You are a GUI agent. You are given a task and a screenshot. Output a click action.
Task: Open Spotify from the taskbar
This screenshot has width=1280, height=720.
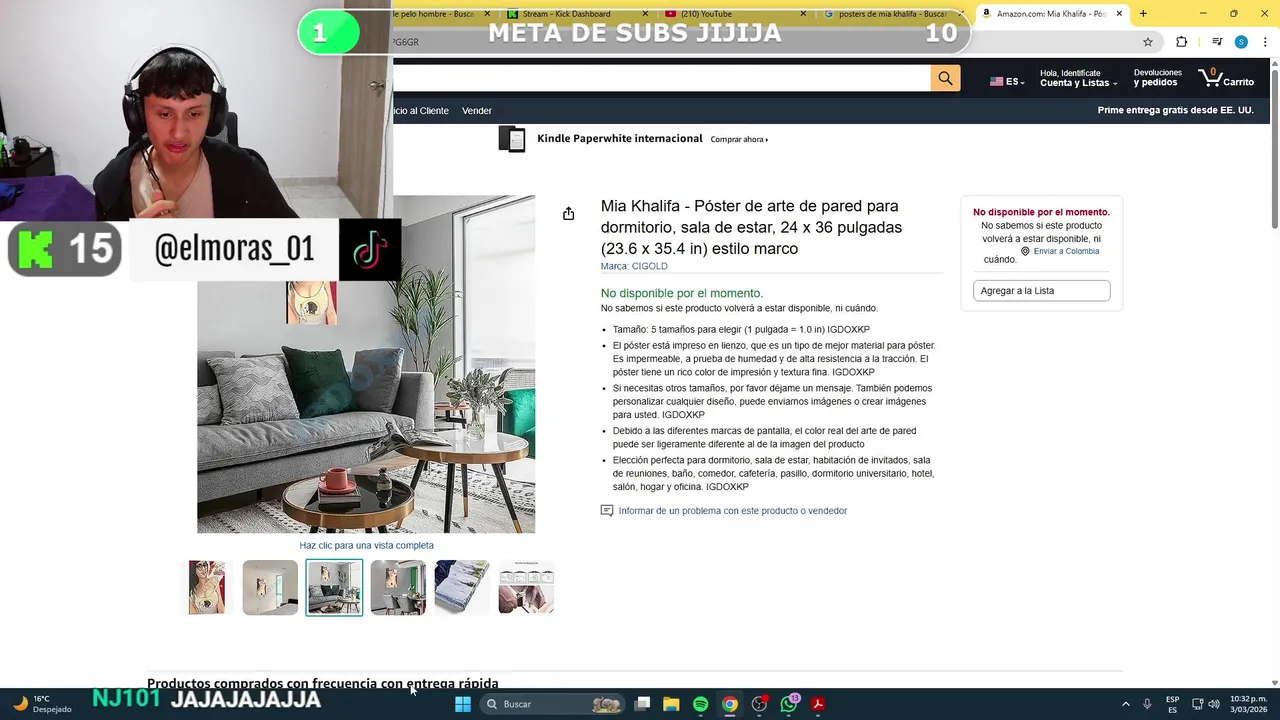(x=700, y=704)
